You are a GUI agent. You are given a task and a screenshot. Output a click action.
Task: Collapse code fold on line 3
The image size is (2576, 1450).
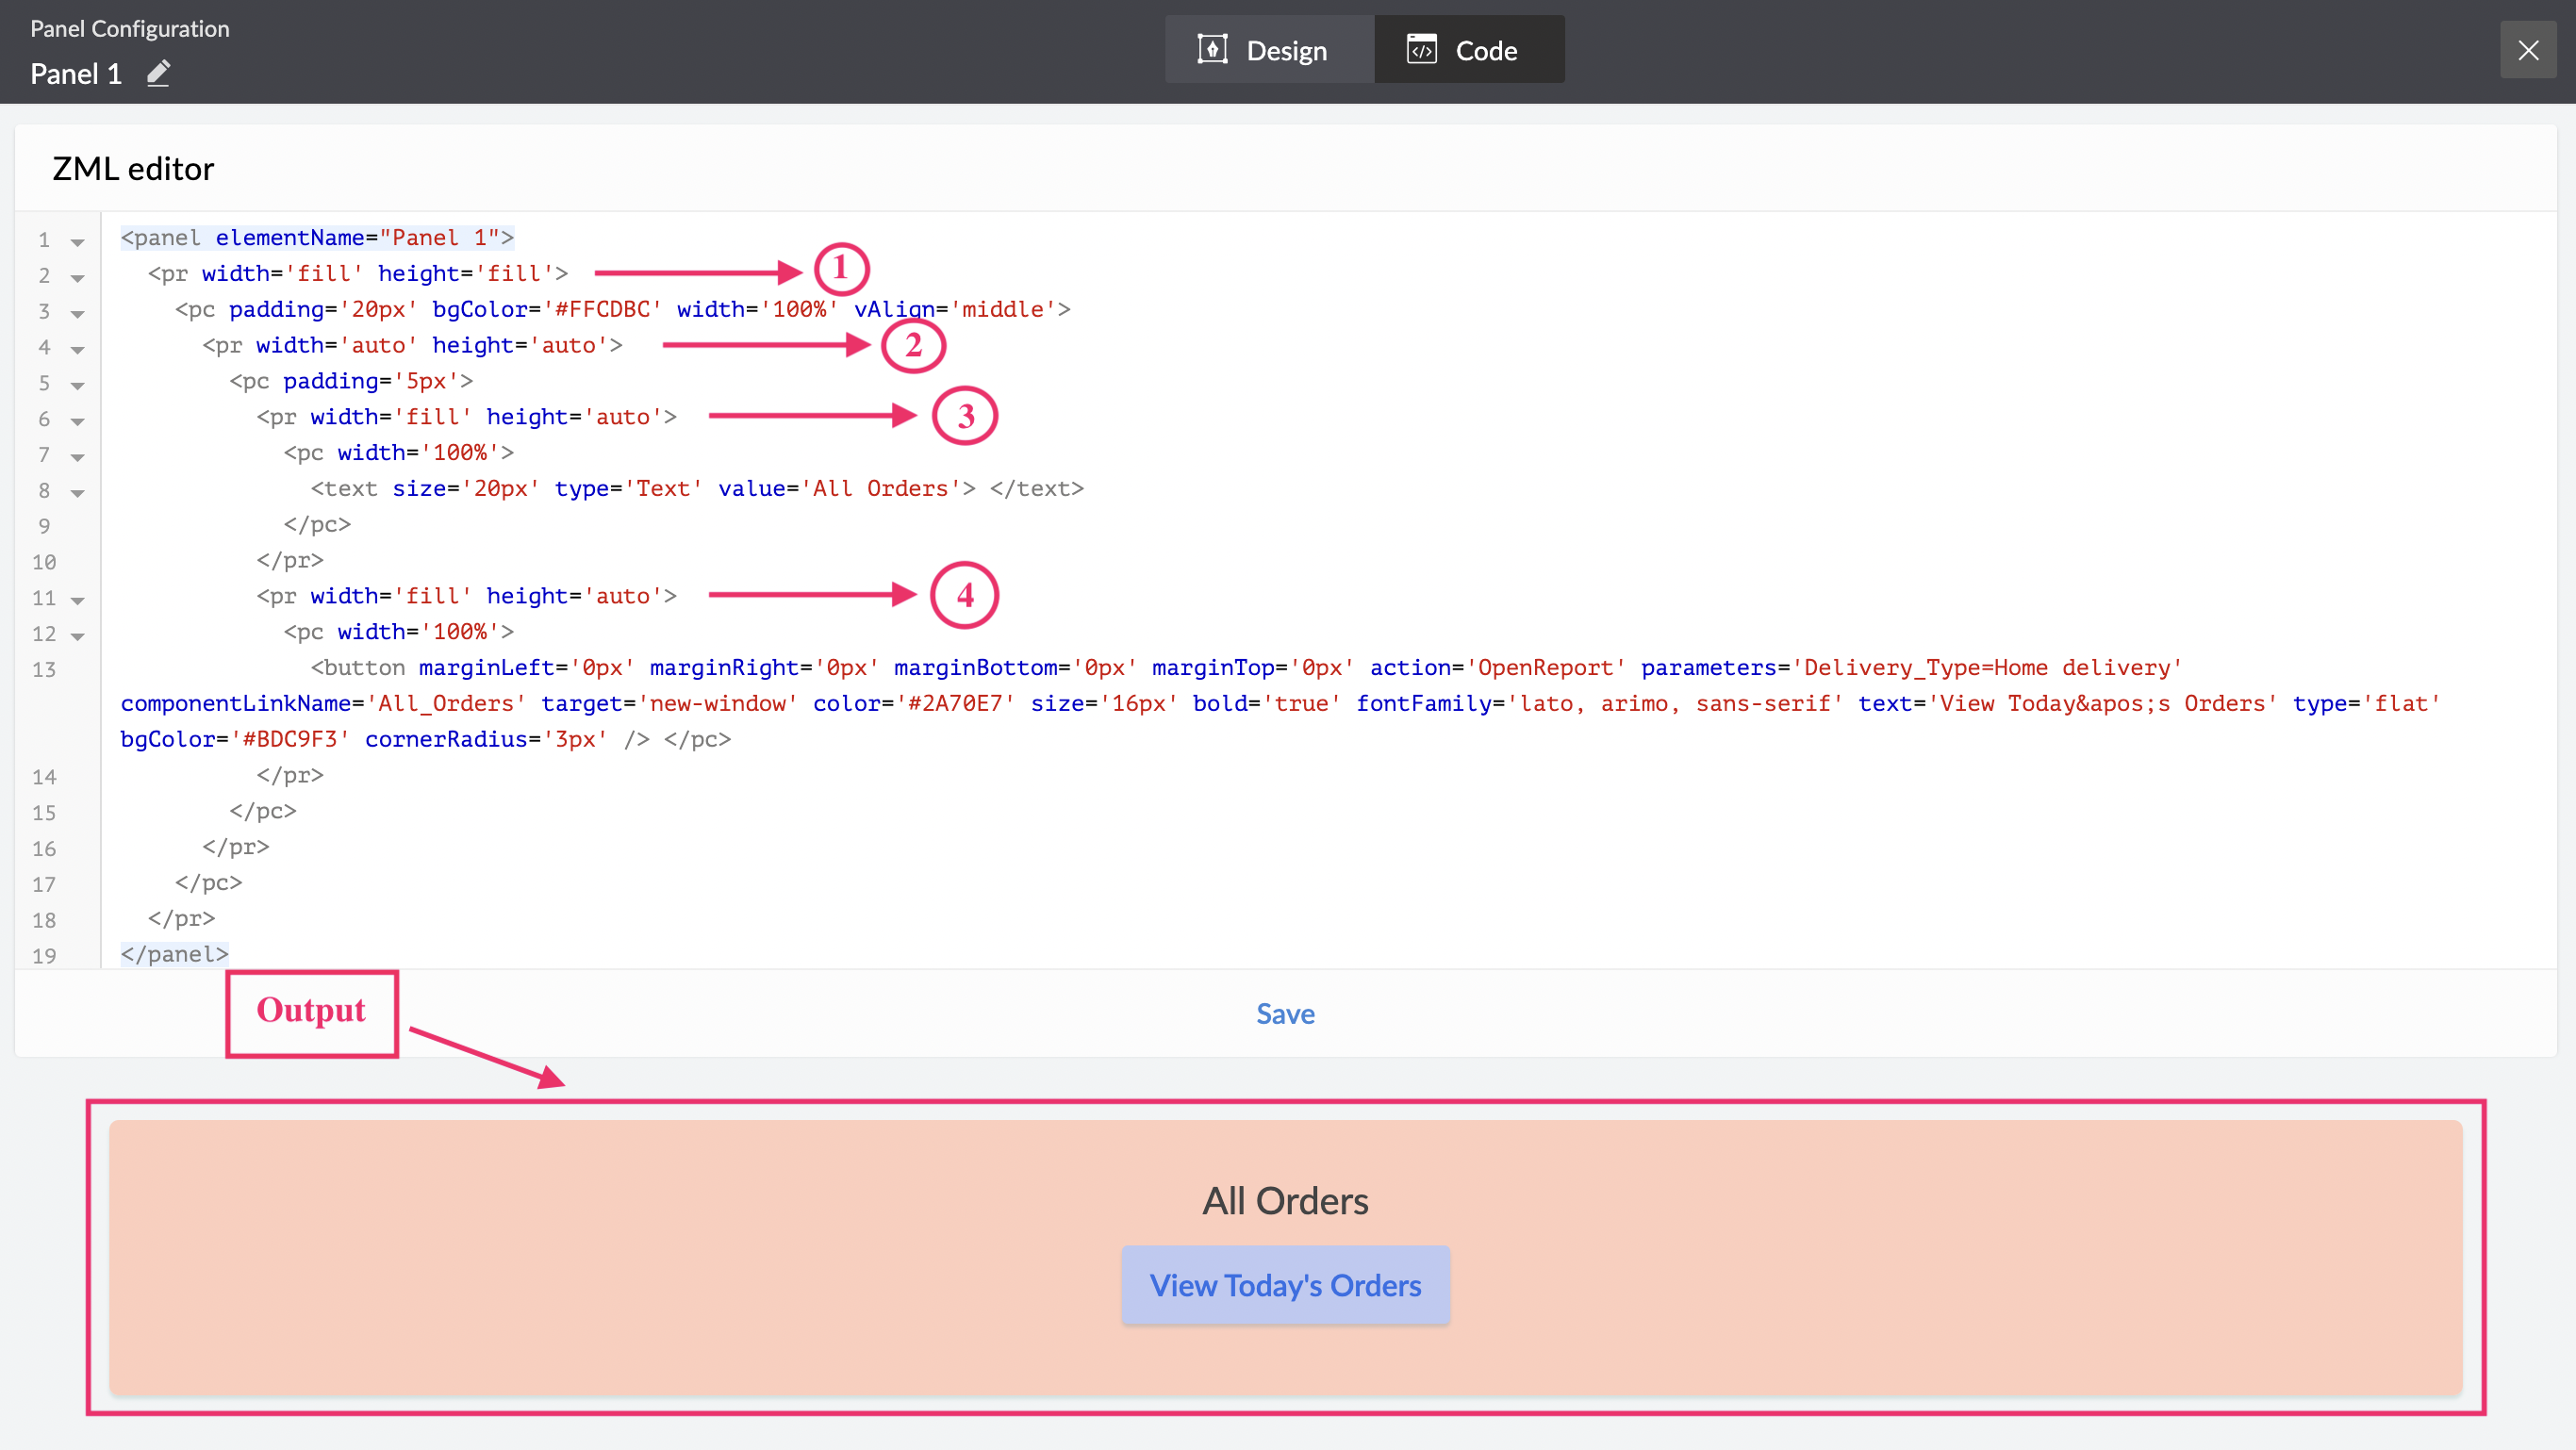tap(77, 313)
